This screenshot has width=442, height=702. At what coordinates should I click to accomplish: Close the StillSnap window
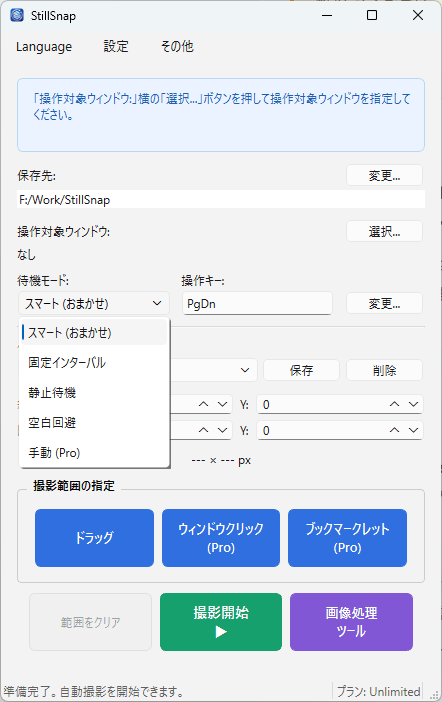point(418,15)
